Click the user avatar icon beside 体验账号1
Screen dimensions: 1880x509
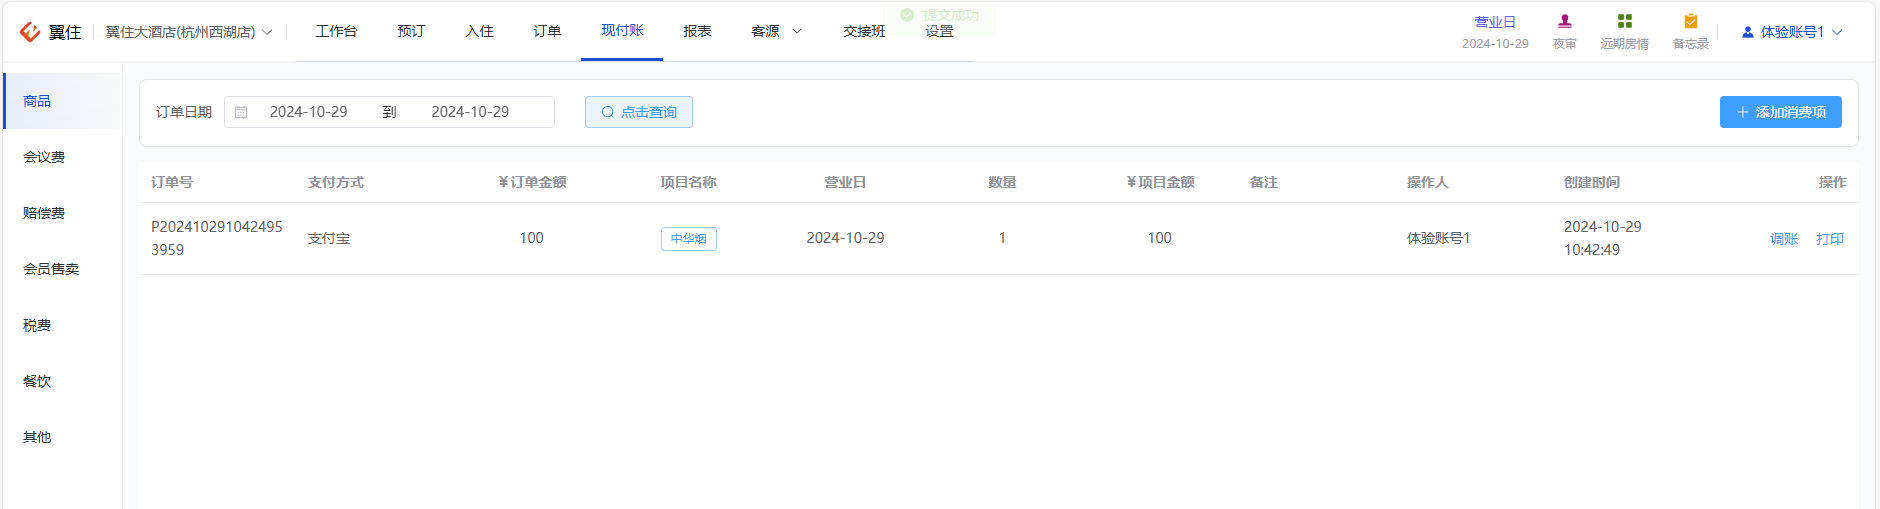tap(1748, 32)
